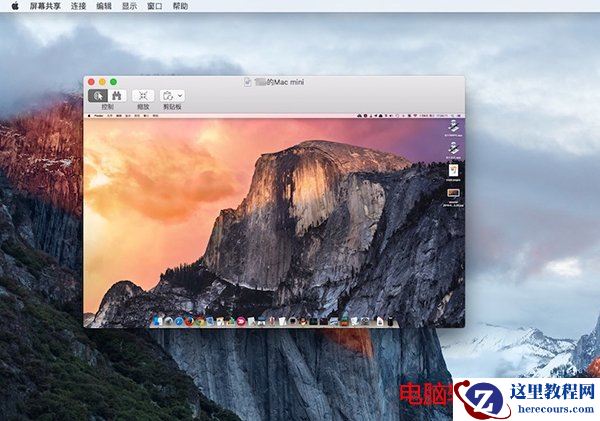The image size is (600, 421).
Task: Minimize the Mac mini Screen Sharing window
Action: coord(102,82)
